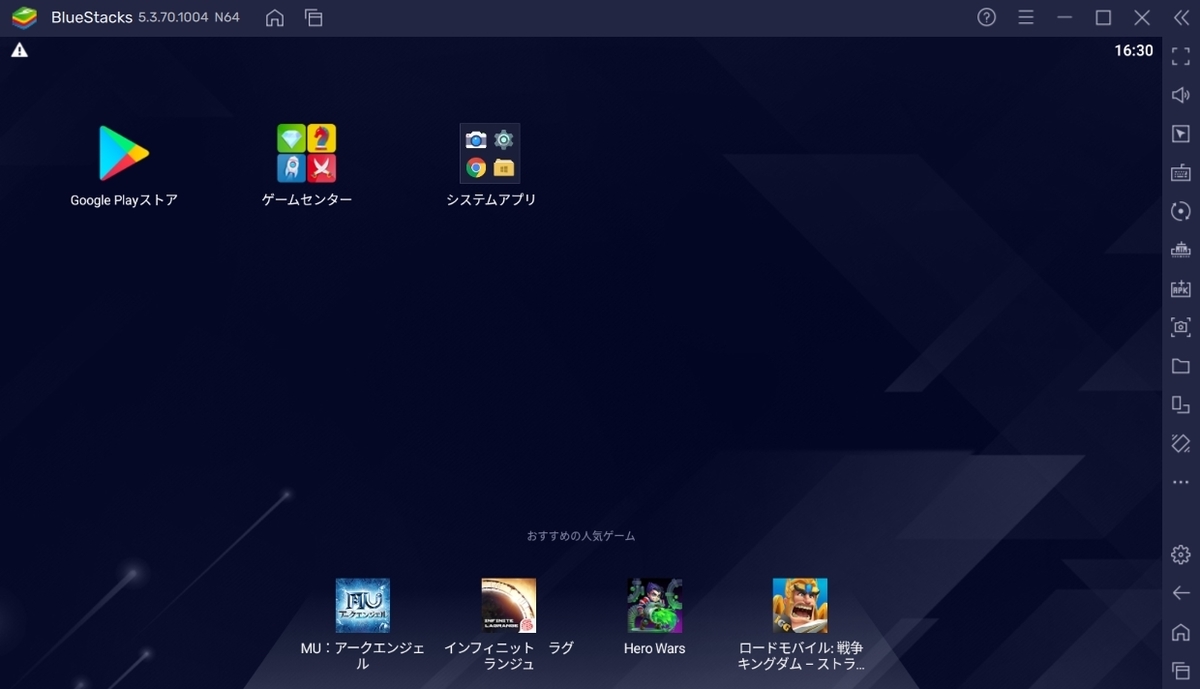Click the sync/rotate circle icon in sidebar
1200x689 pixels.
tap(1181, 211)
